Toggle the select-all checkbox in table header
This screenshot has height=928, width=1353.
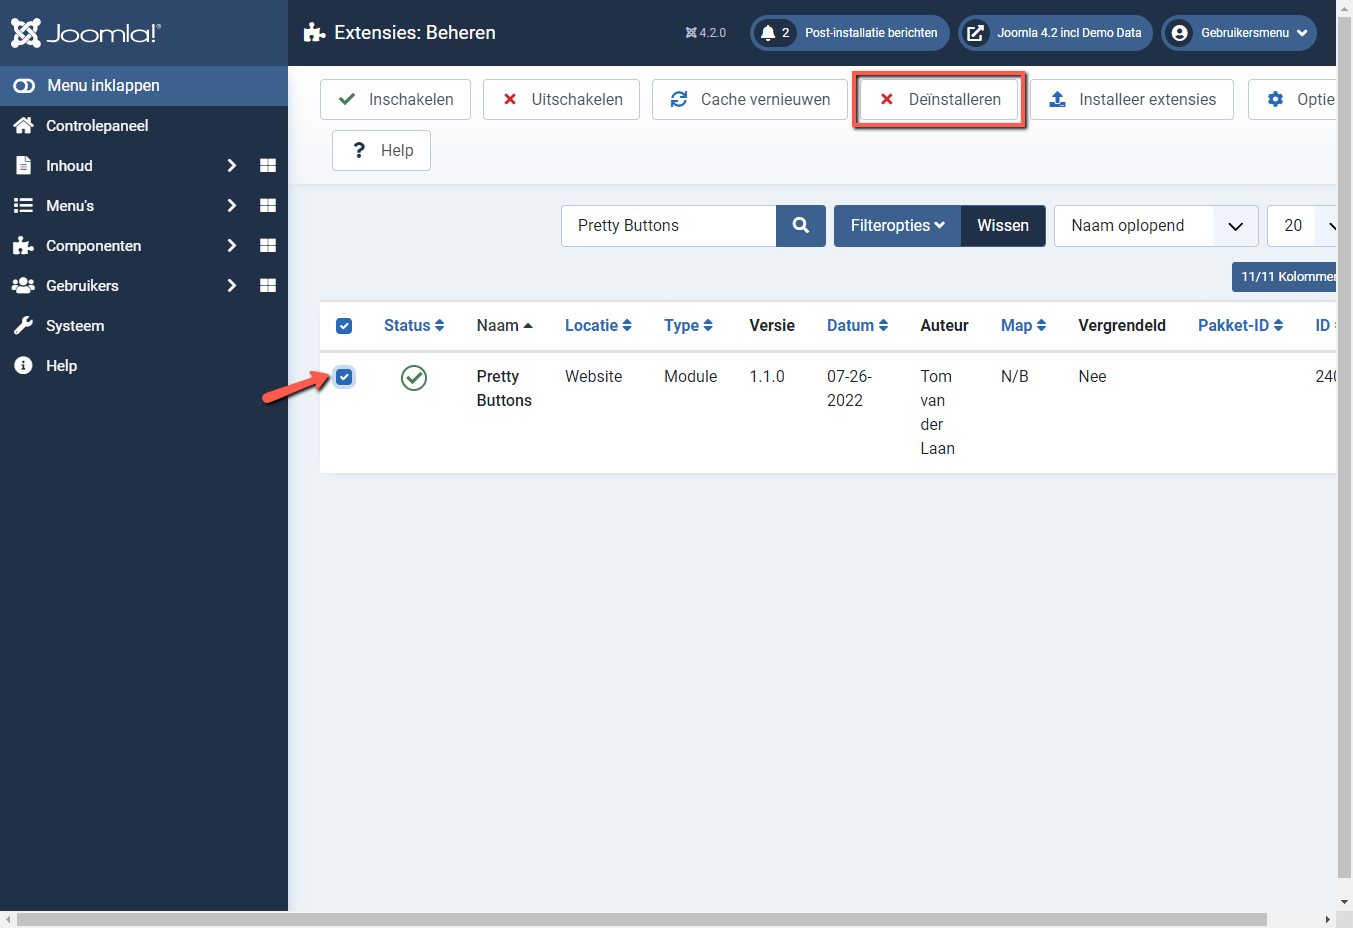(x=344, y=325)
